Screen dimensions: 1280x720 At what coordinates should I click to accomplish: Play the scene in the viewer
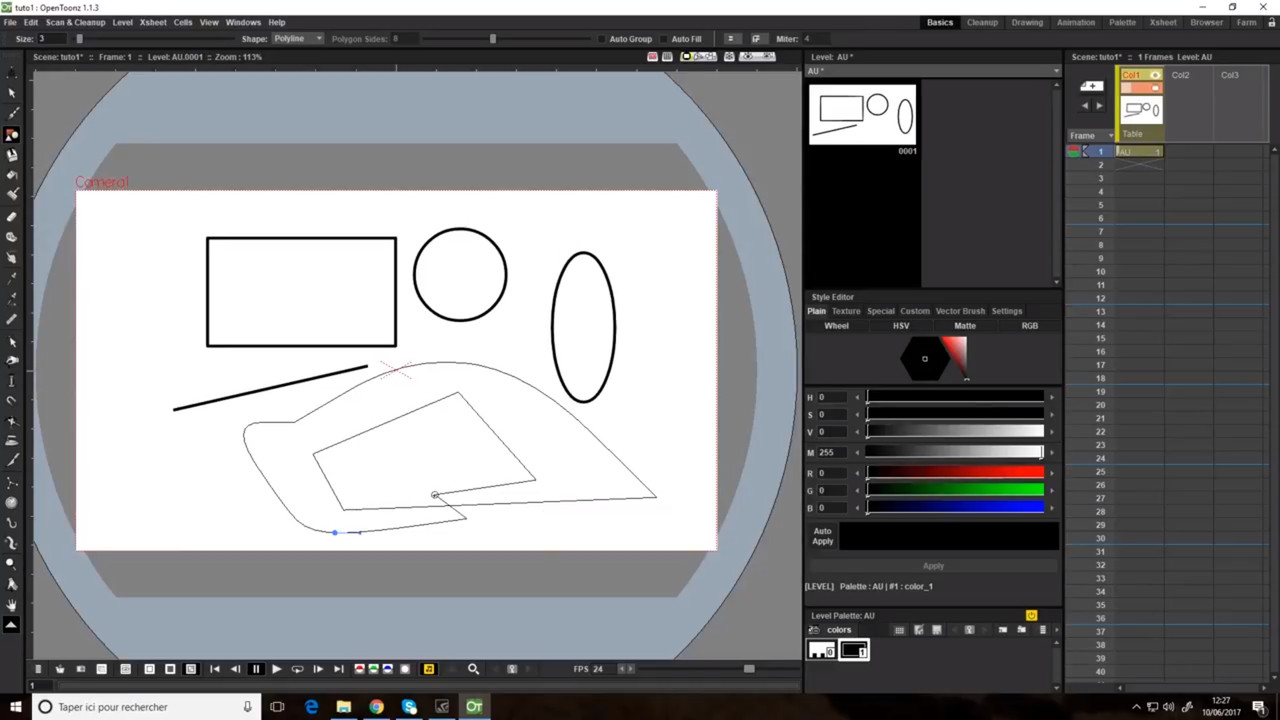276,669
